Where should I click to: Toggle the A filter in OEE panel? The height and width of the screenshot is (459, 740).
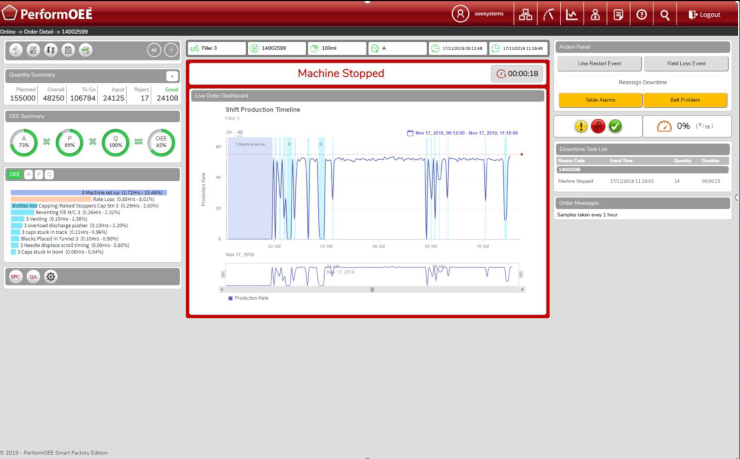click(x=28, y=174)
